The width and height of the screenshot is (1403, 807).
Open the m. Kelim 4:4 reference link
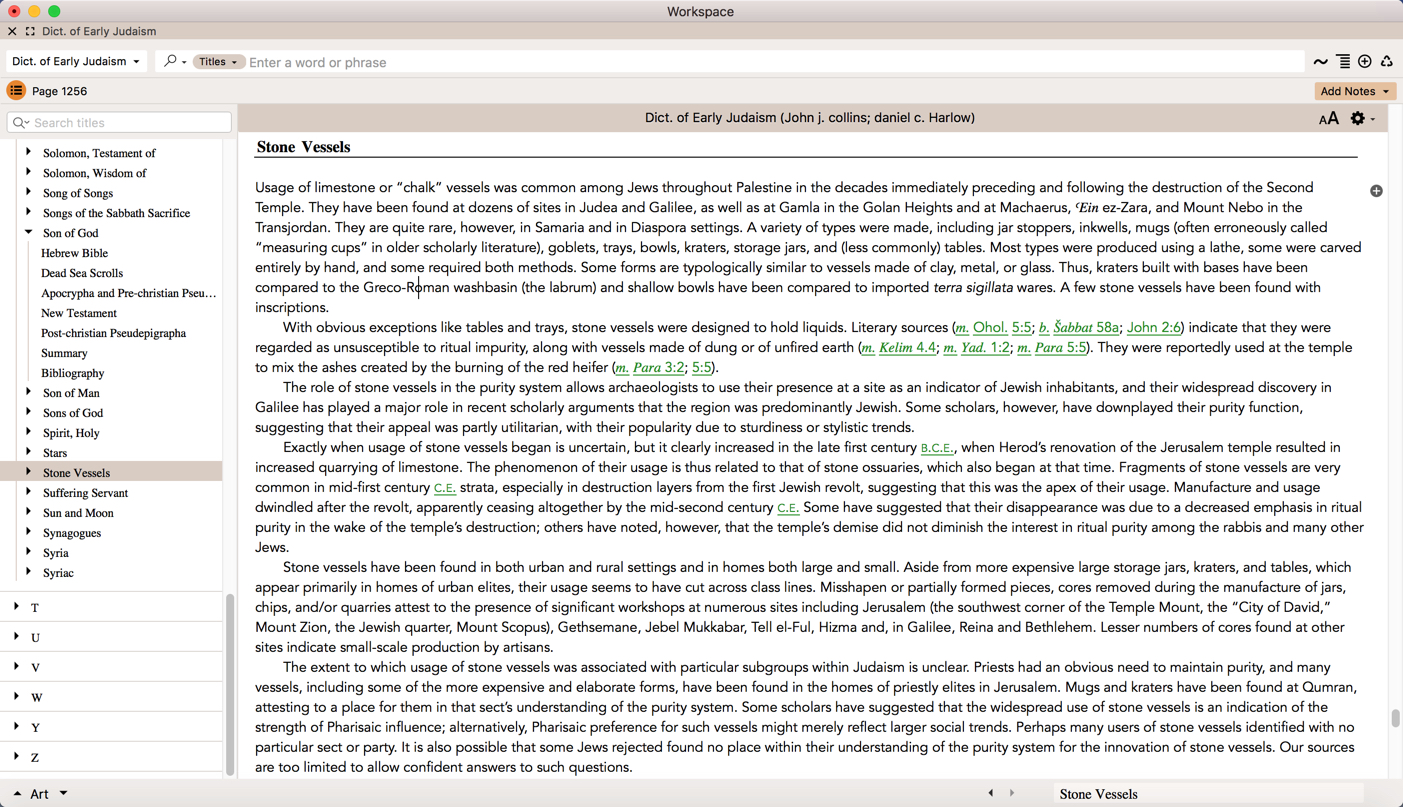click(899, 347)
